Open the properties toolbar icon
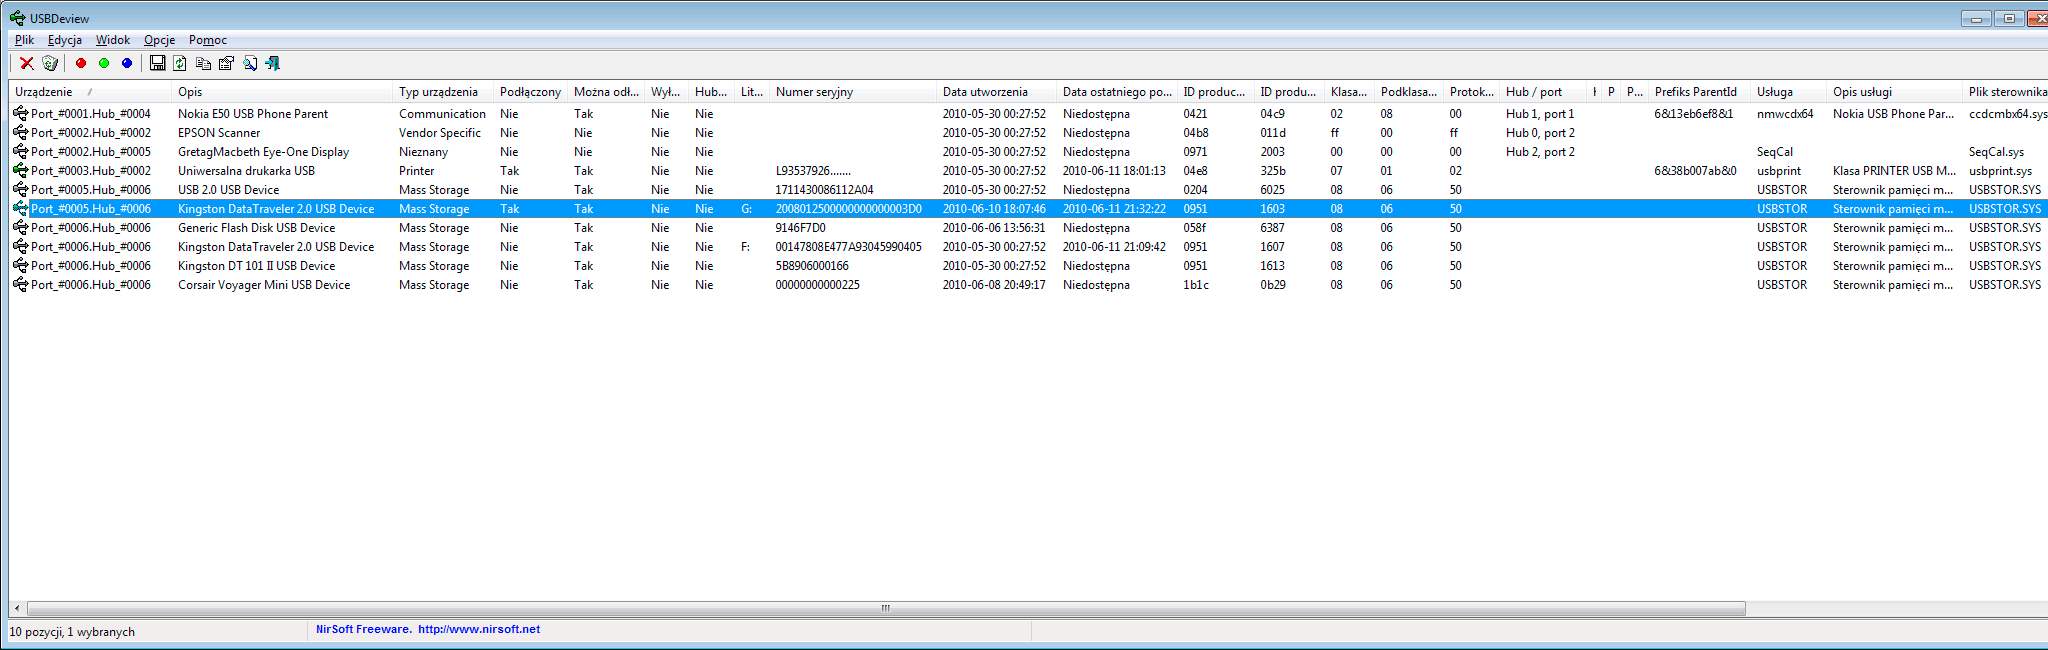 (226, 63)
